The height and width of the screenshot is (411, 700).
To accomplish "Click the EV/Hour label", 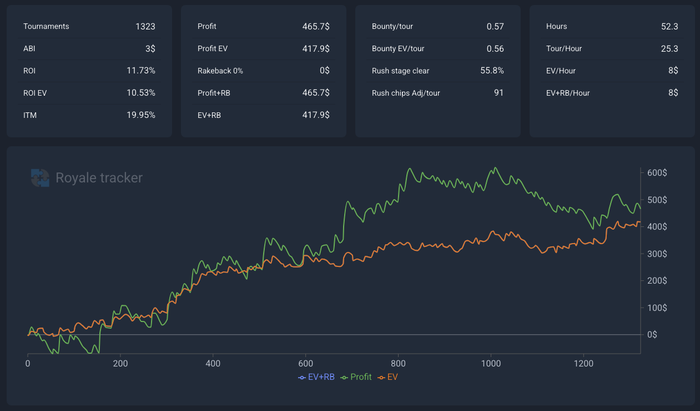I will [561, 71].
